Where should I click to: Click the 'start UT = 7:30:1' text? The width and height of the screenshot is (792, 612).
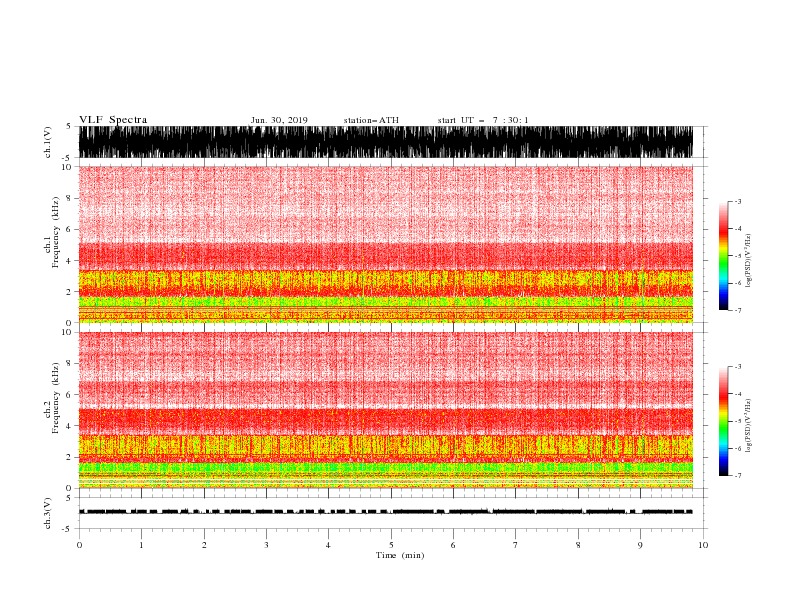[x=483, y=120]
